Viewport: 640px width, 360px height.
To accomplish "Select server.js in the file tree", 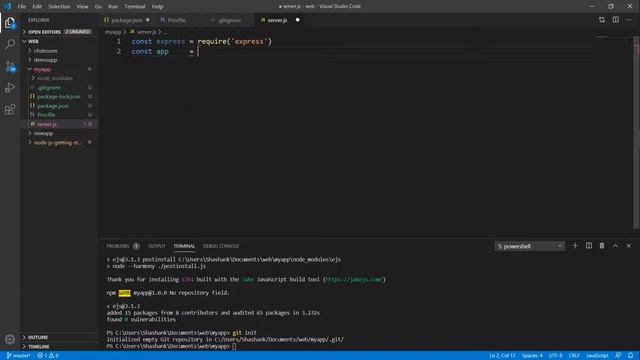I will 59,124.
